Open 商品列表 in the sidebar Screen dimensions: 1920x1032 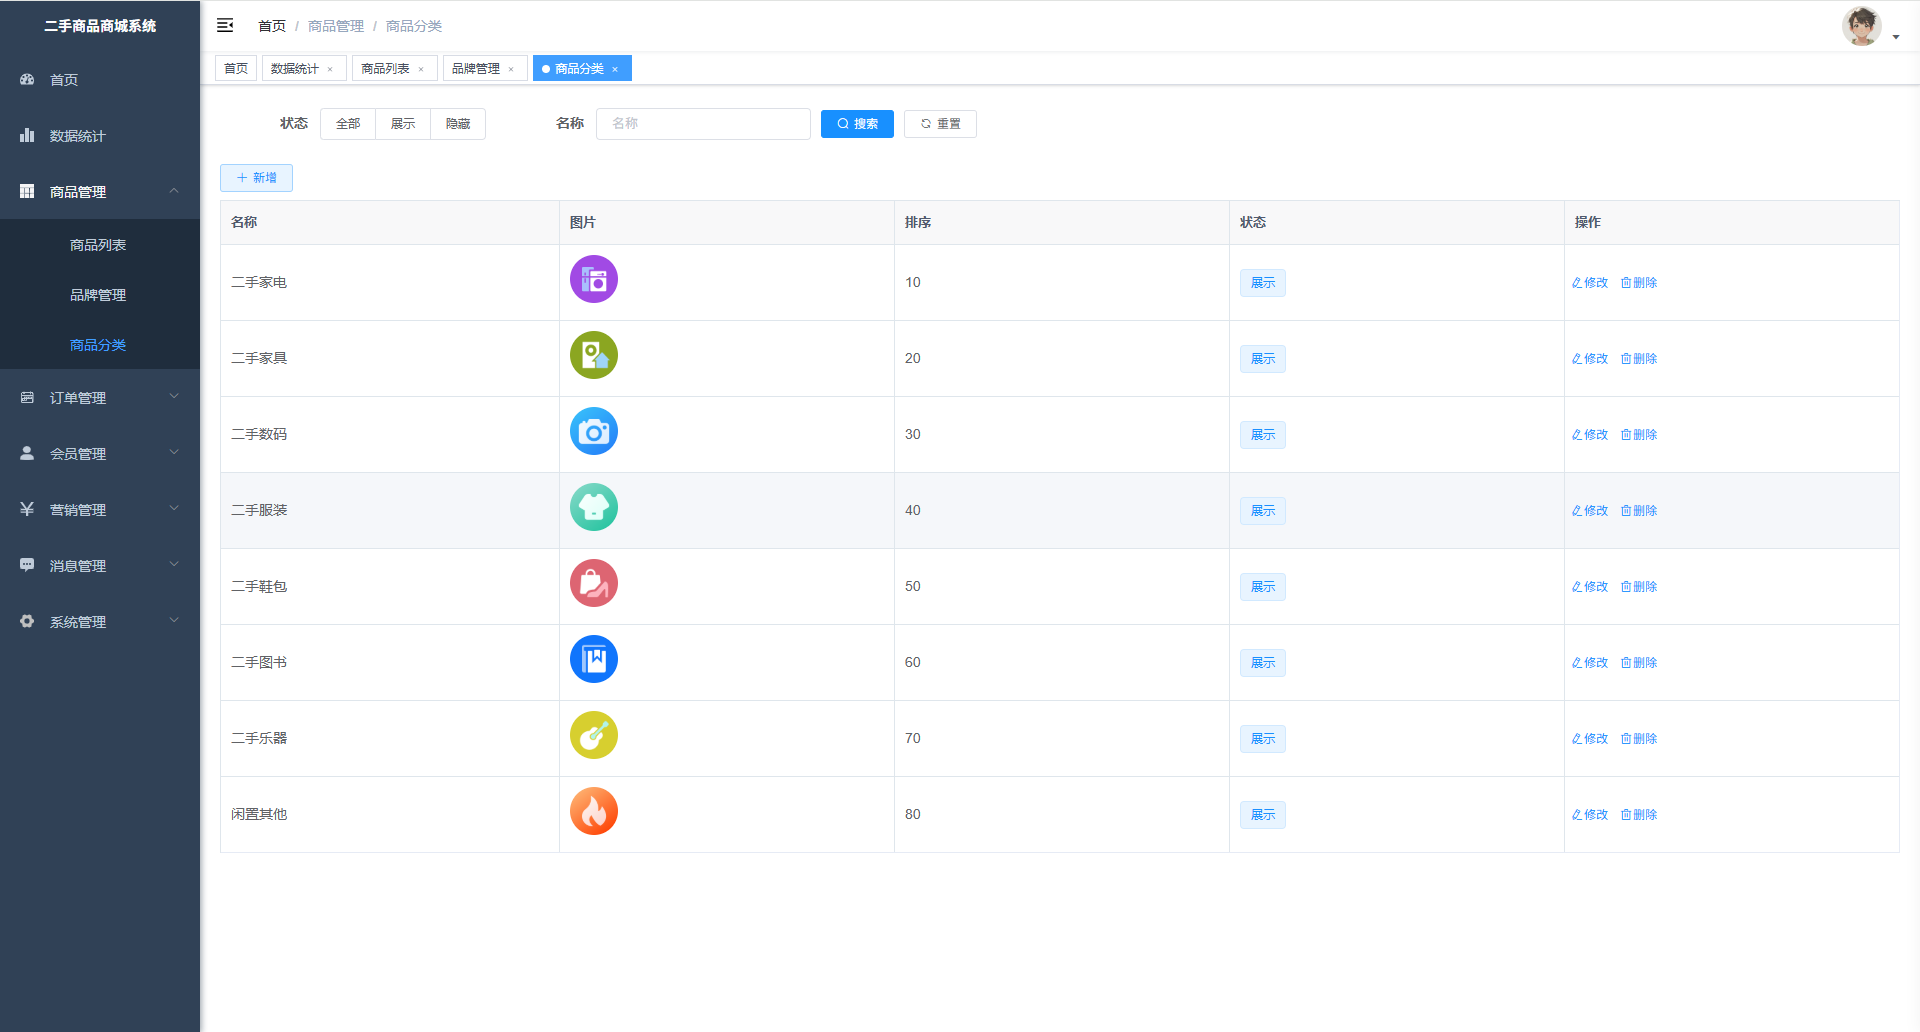click(98, 245)
